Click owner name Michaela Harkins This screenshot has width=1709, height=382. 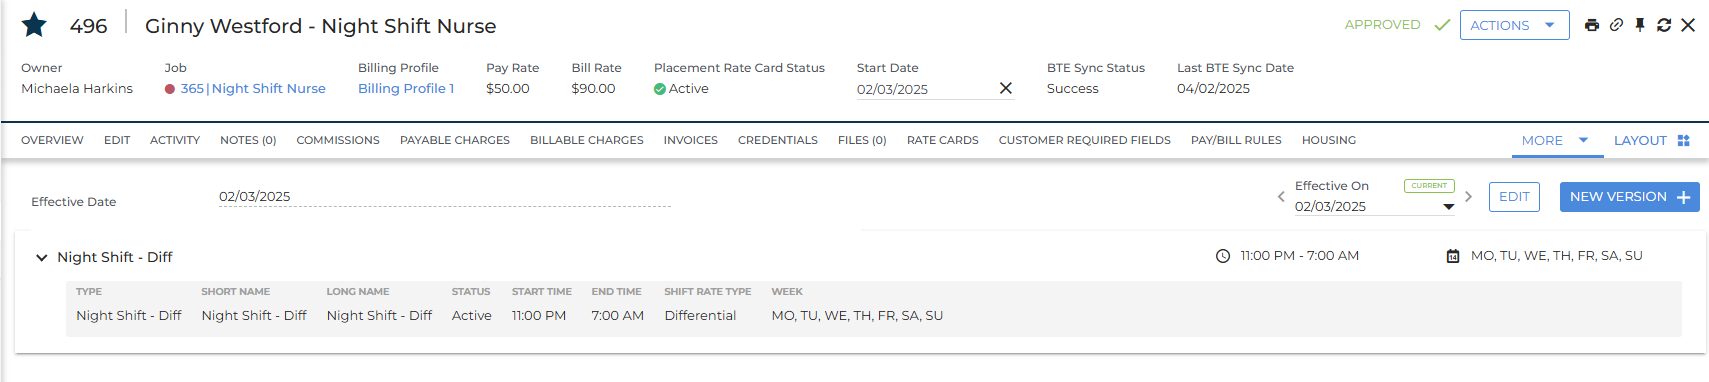click(x=77, y=89)
